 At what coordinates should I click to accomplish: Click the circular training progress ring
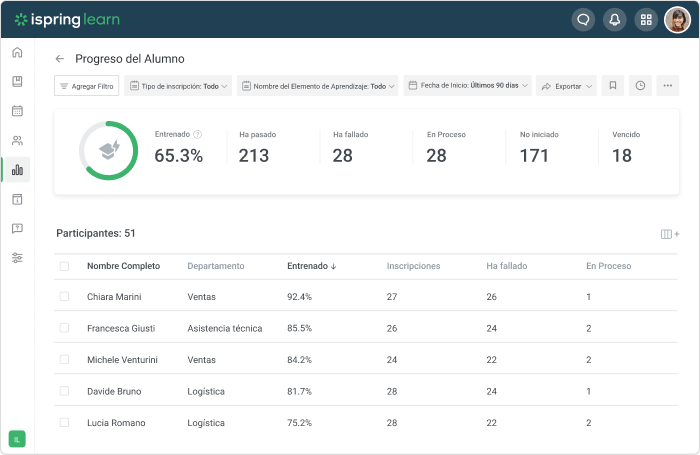(108, 150)
